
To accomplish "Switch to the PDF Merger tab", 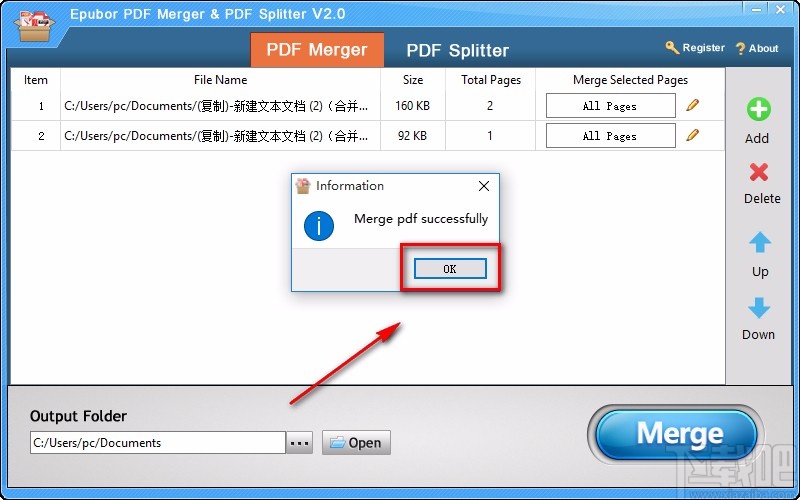I will click(x=317, y=50).
